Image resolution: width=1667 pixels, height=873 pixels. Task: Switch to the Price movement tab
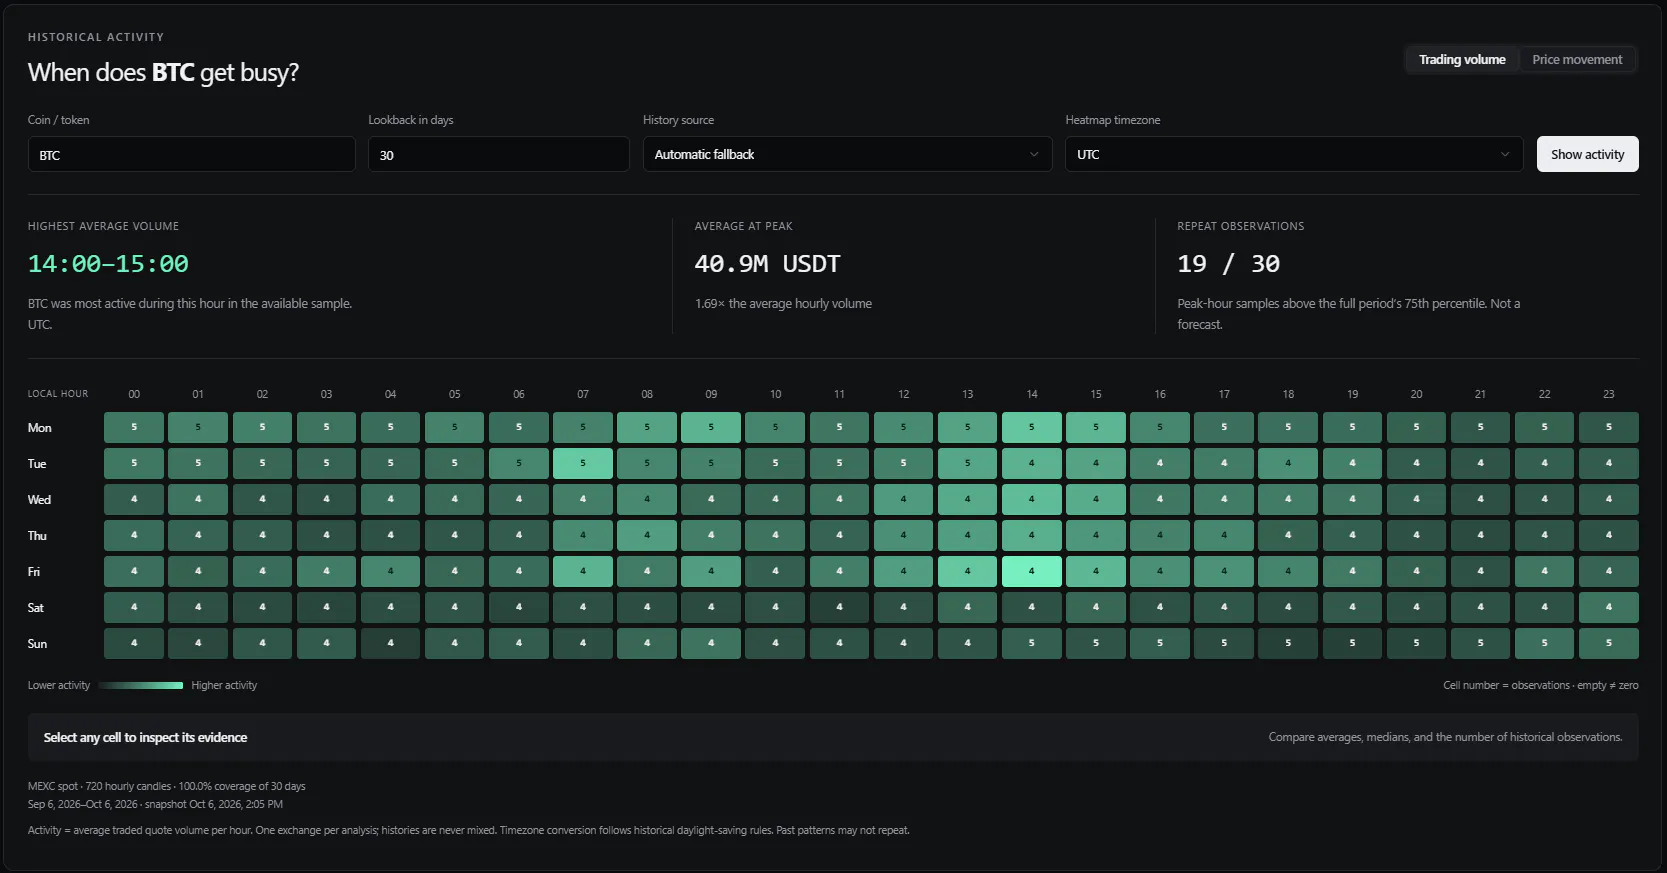[1577, 60]
